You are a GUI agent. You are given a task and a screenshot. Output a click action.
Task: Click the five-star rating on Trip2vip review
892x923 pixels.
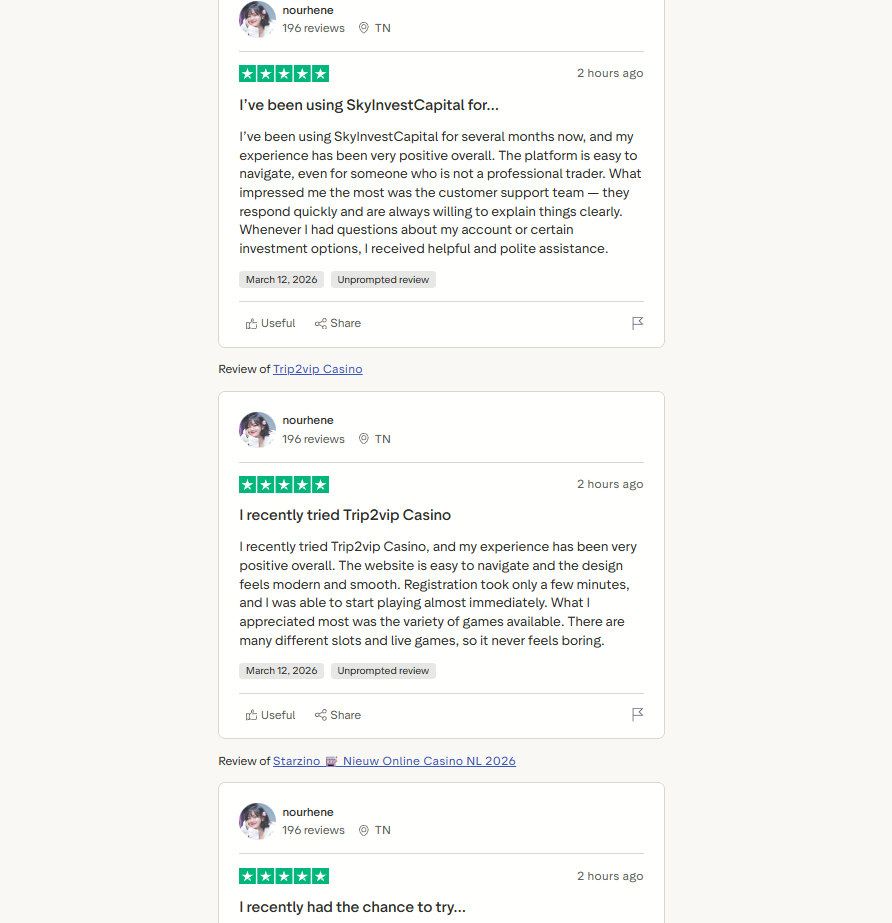tap(284, 484)
